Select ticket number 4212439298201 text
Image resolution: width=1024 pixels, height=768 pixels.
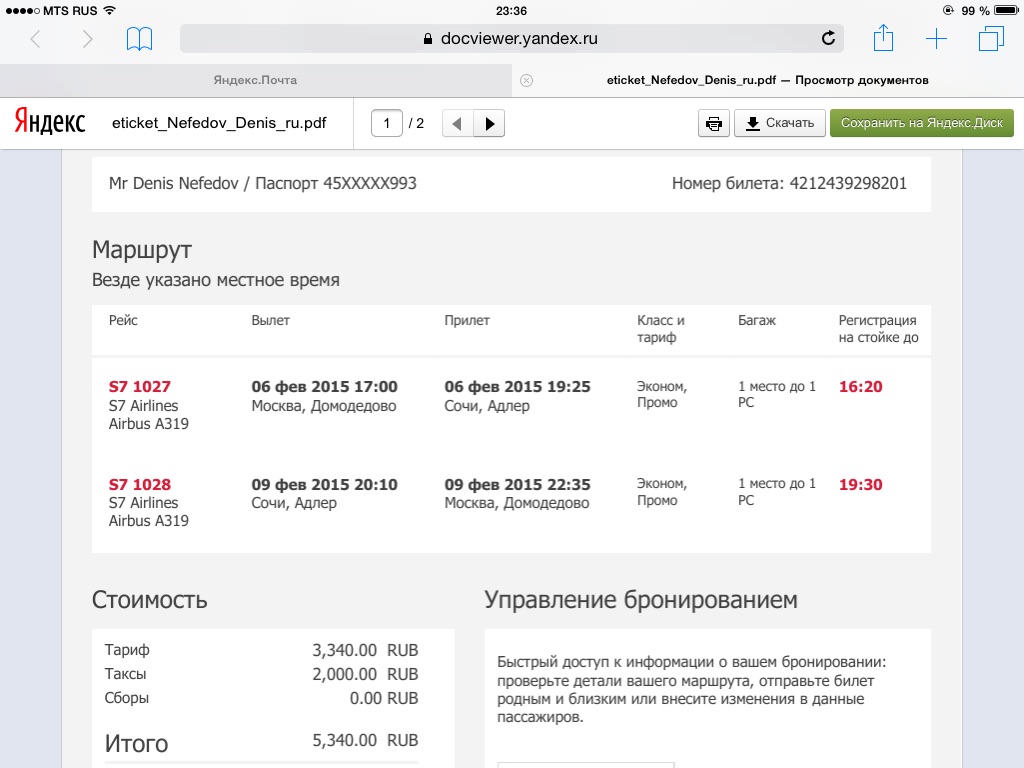(848, 184)
